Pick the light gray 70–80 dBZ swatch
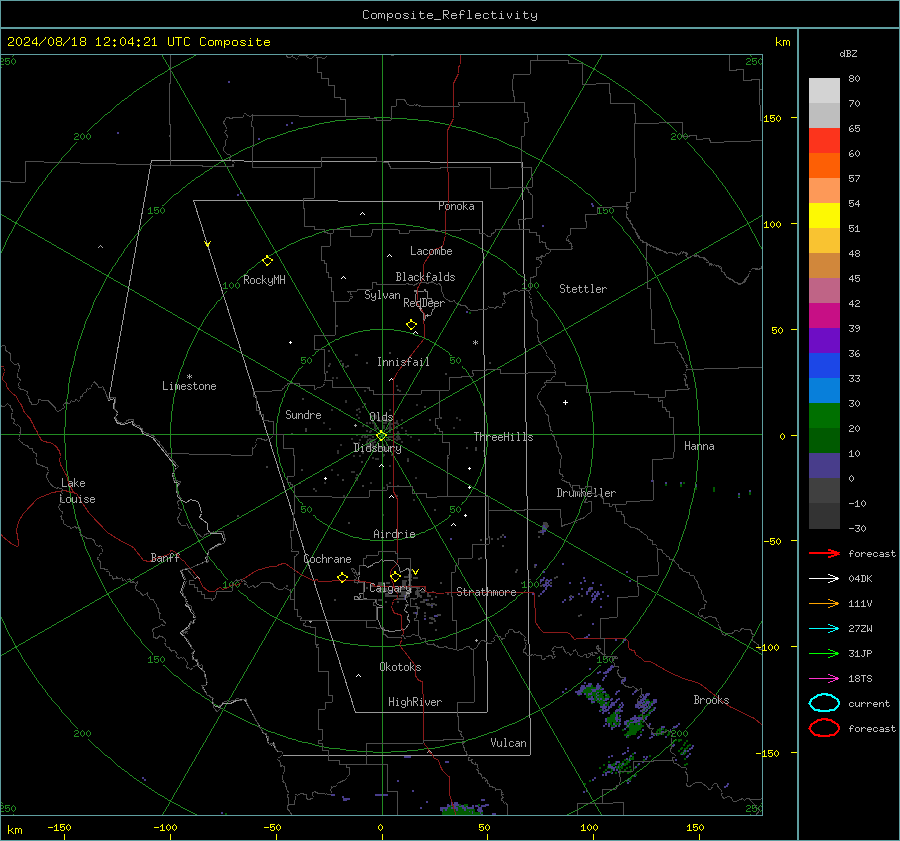The image size is (900, 841). [824, 91]
